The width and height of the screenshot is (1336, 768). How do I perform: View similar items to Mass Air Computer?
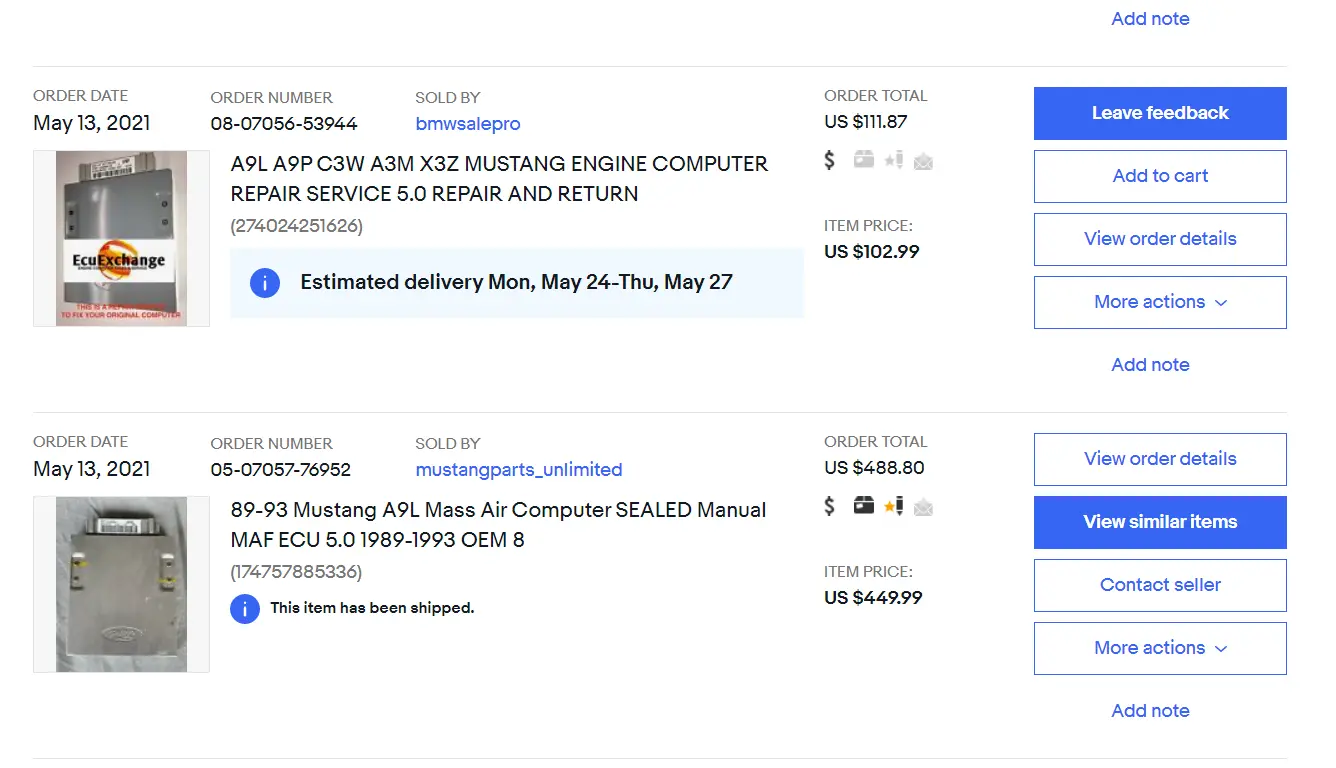(x=1160, y=522)
